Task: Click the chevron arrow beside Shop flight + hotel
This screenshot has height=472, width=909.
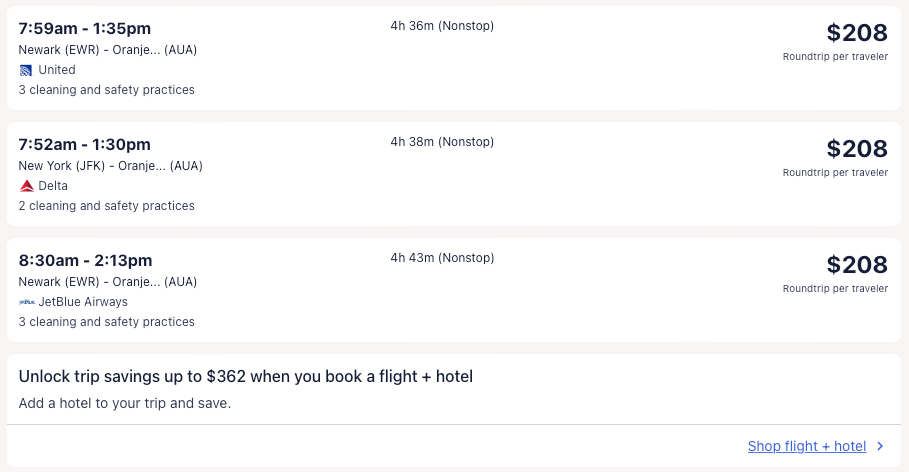Action: click(880, 447)
